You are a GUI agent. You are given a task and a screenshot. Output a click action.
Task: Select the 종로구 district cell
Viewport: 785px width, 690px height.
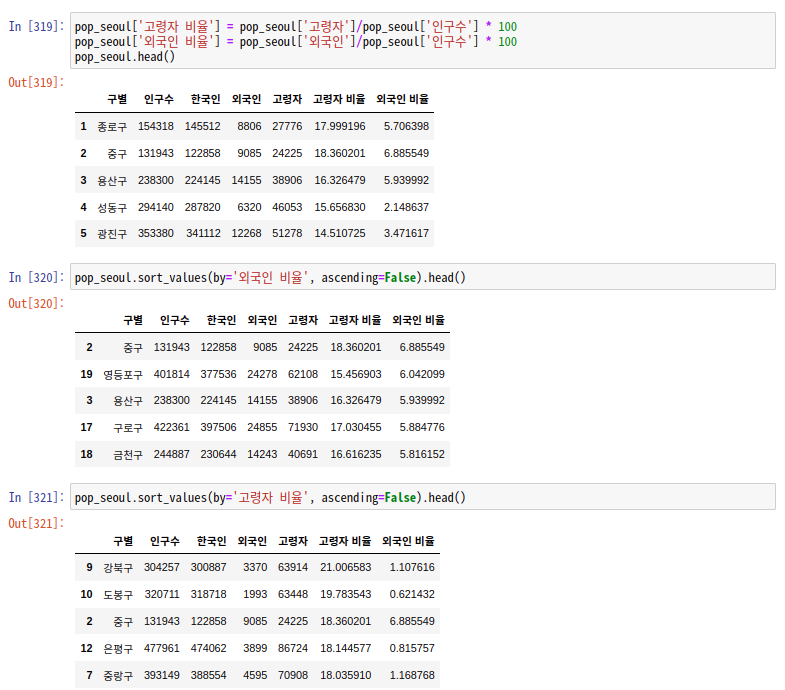[112, 127]
